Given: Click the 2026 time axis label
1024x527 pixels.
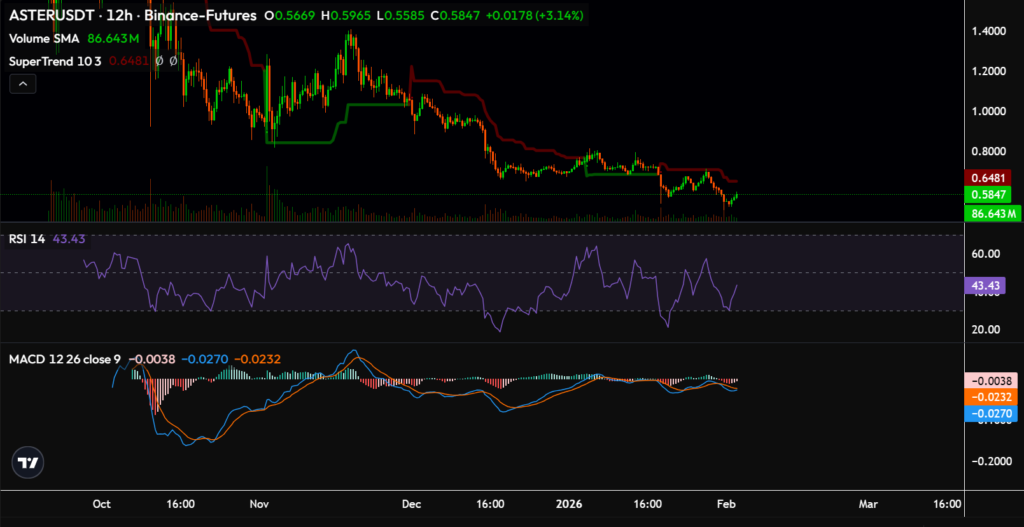Looking at the screenshot, I should click(x=568, y=504).
